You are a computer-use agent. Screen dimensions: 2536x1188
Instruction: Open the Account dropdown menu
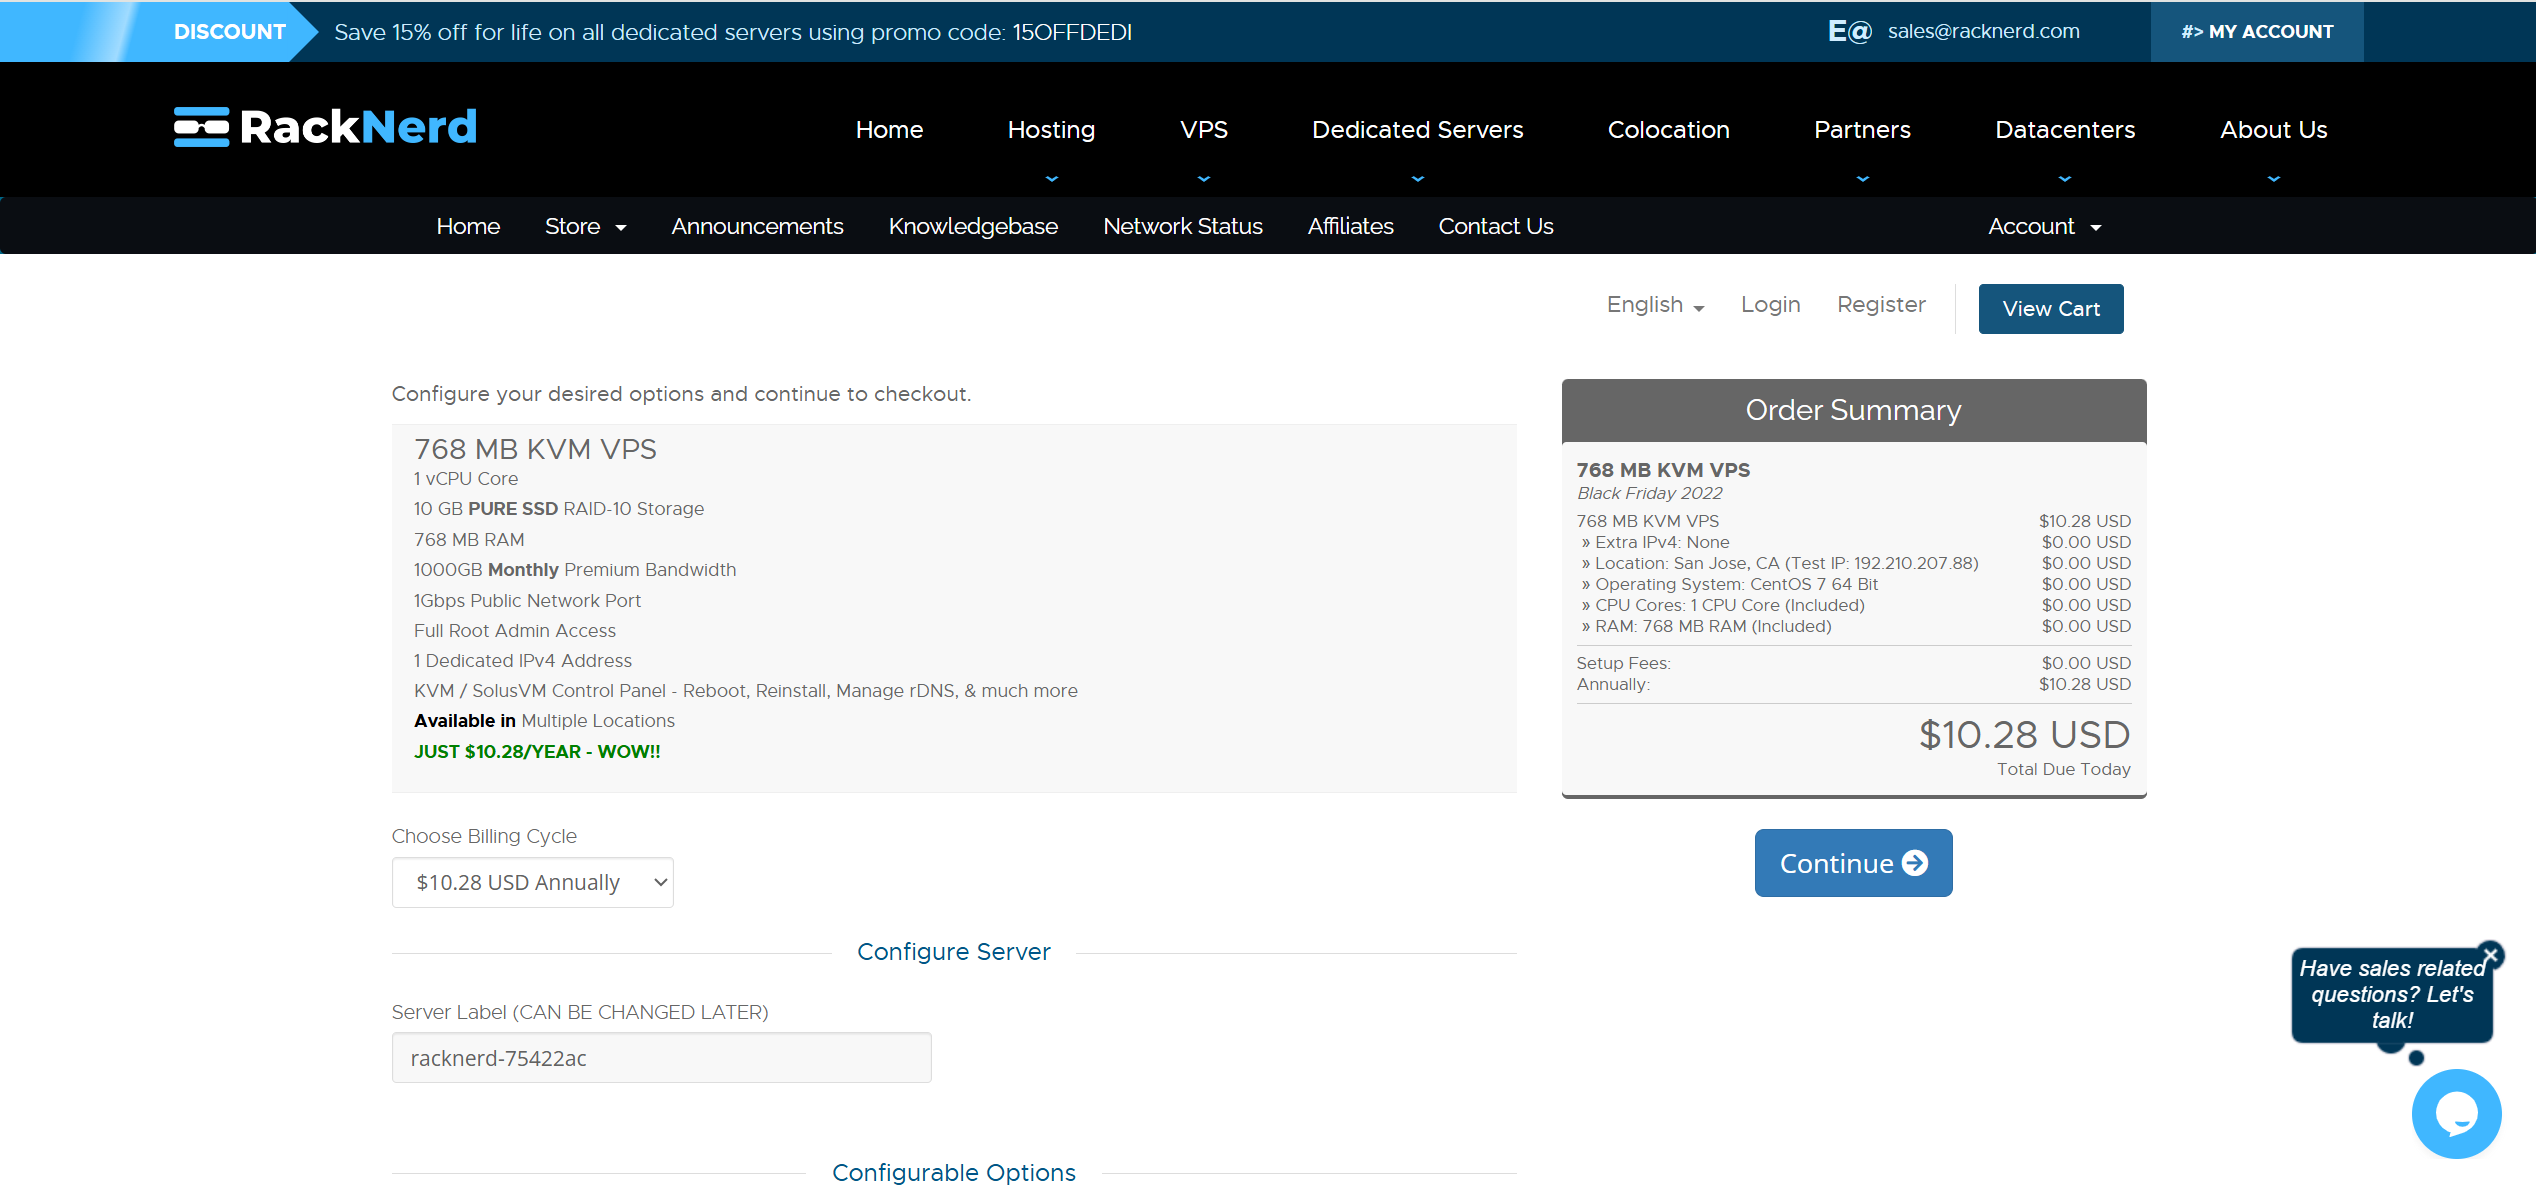pos(2044,227)
